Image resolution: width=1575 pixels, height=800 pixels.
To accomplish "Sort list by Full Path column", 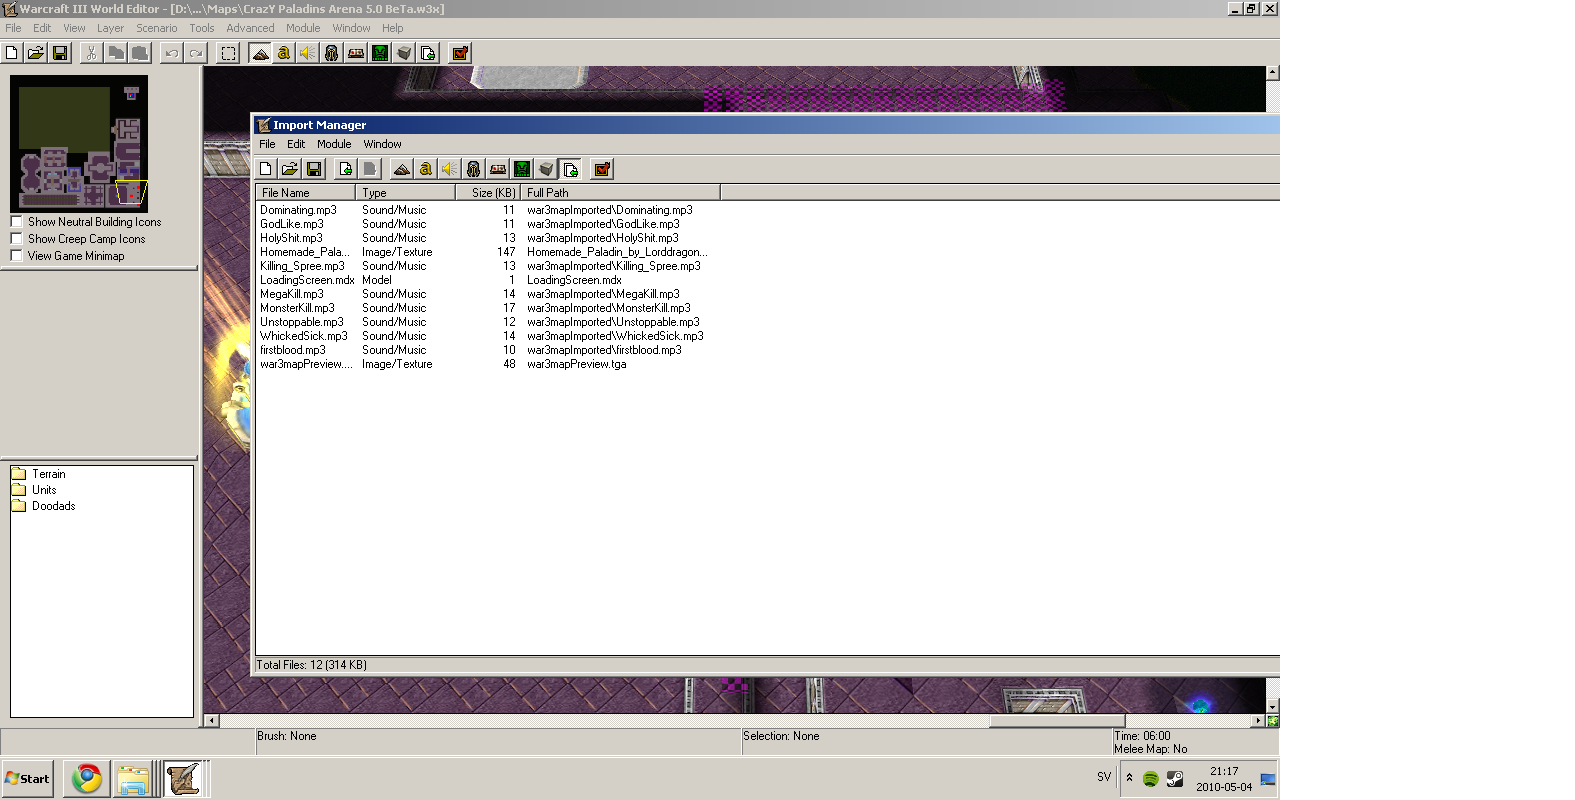I will [620, 192].
